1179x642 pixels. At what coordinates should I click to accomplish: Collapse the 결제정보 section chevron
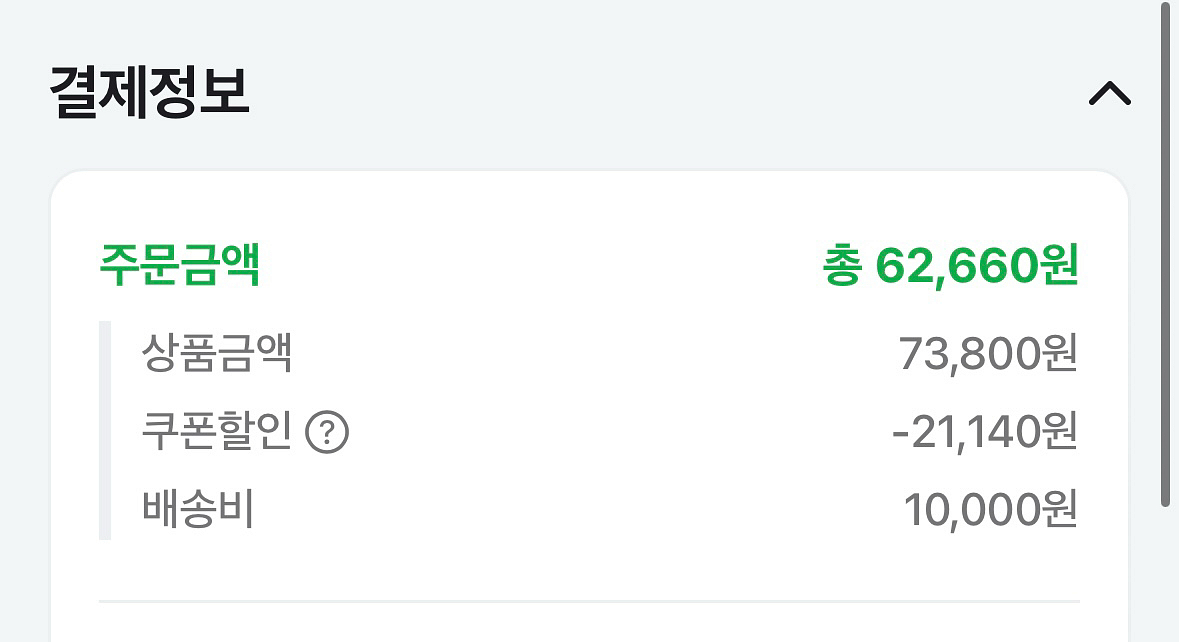pyautogui.click(x=1109, y=94)
